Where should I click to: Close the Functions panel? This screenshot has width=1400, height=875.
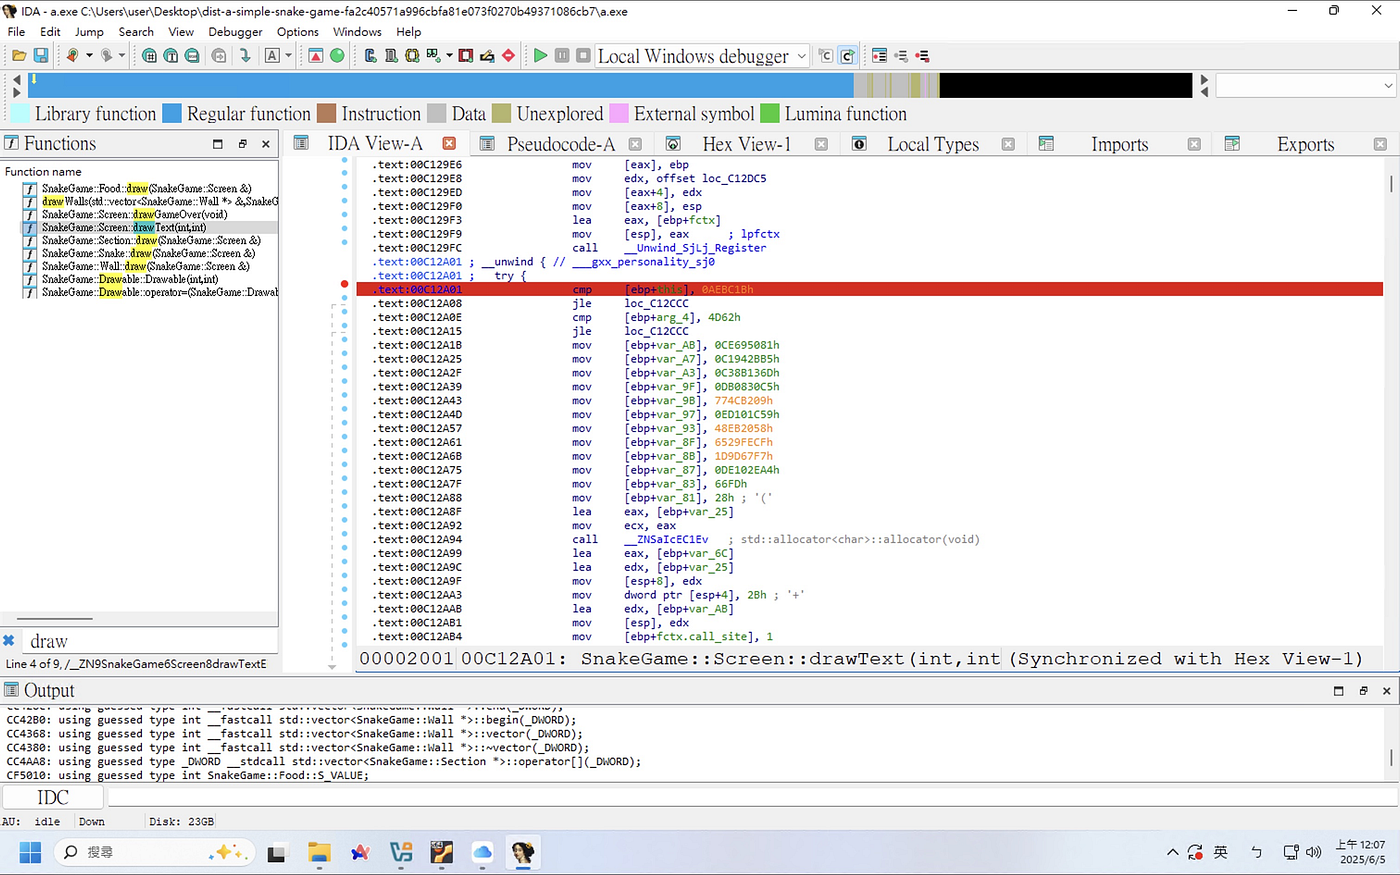265,144
